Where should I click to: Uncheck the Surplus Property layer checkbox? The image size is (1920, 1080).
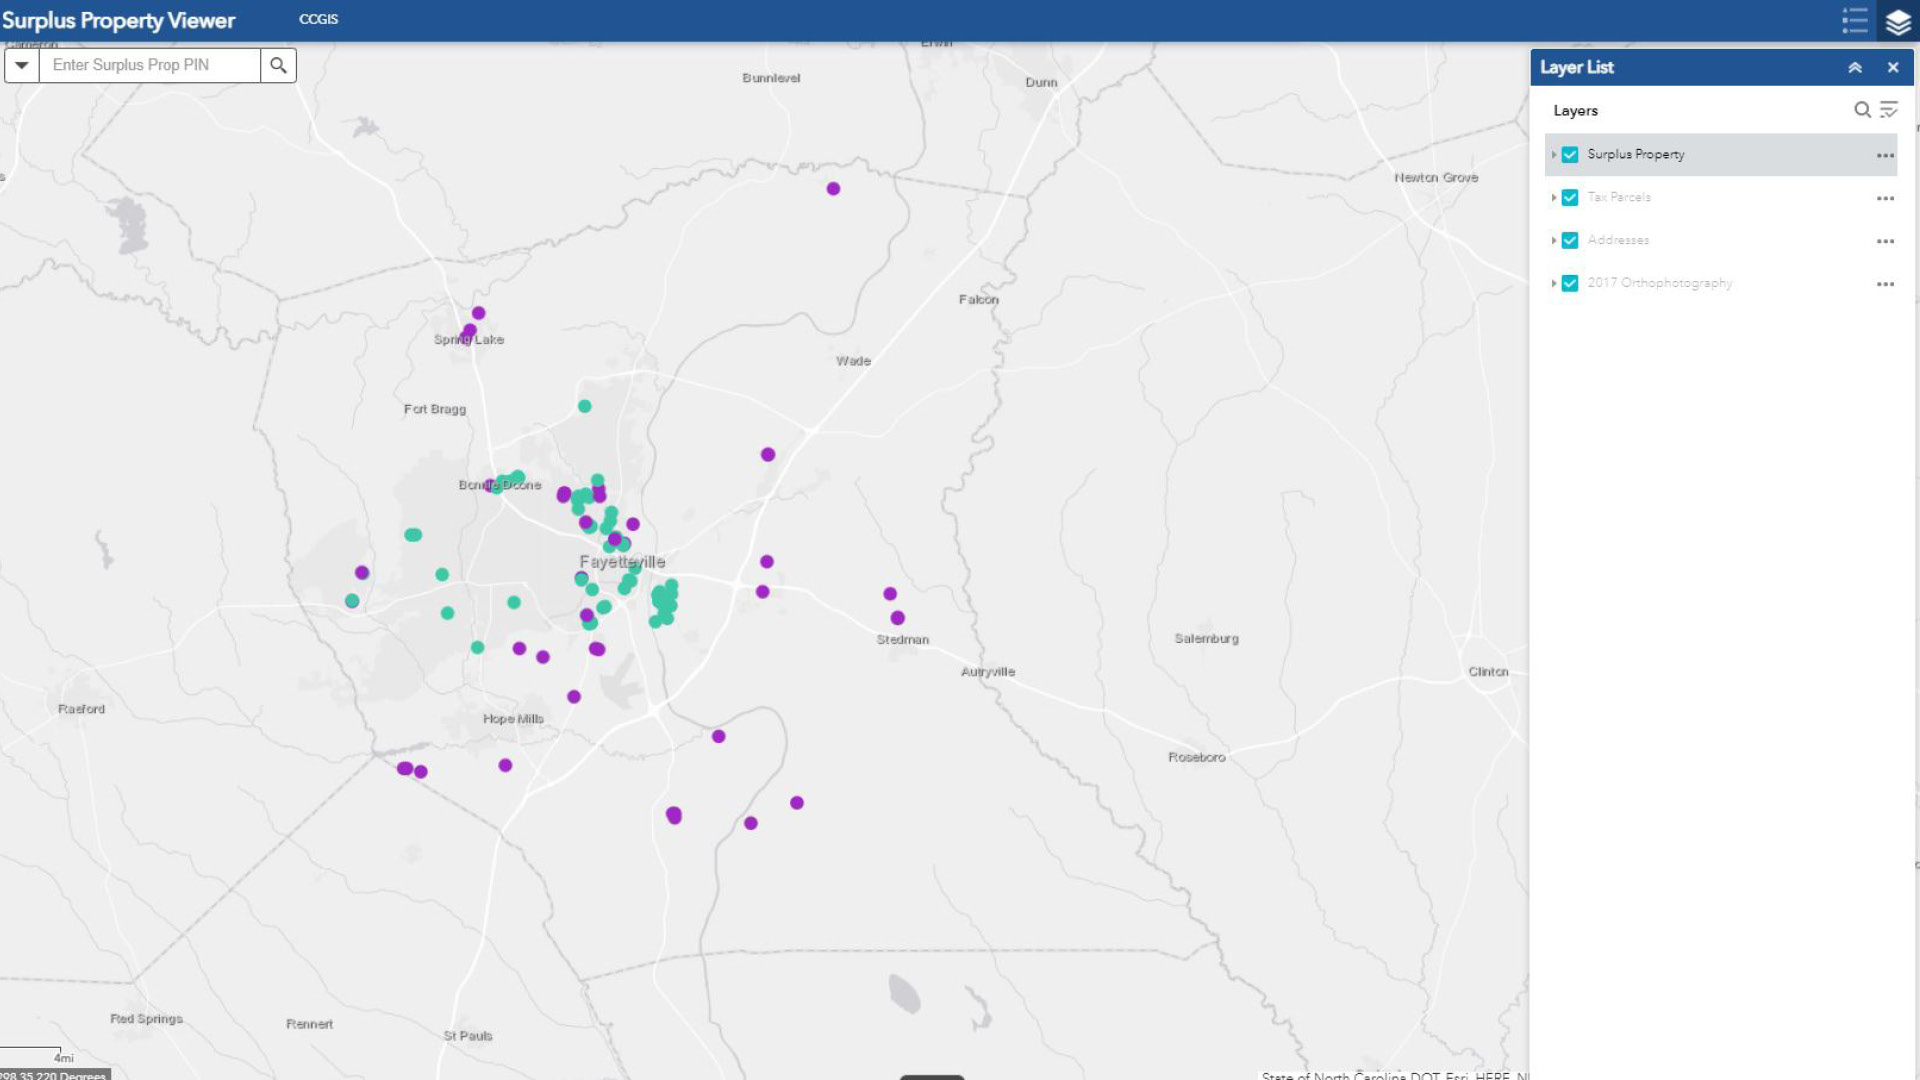pyautogui.click(x=1570, y=155)
